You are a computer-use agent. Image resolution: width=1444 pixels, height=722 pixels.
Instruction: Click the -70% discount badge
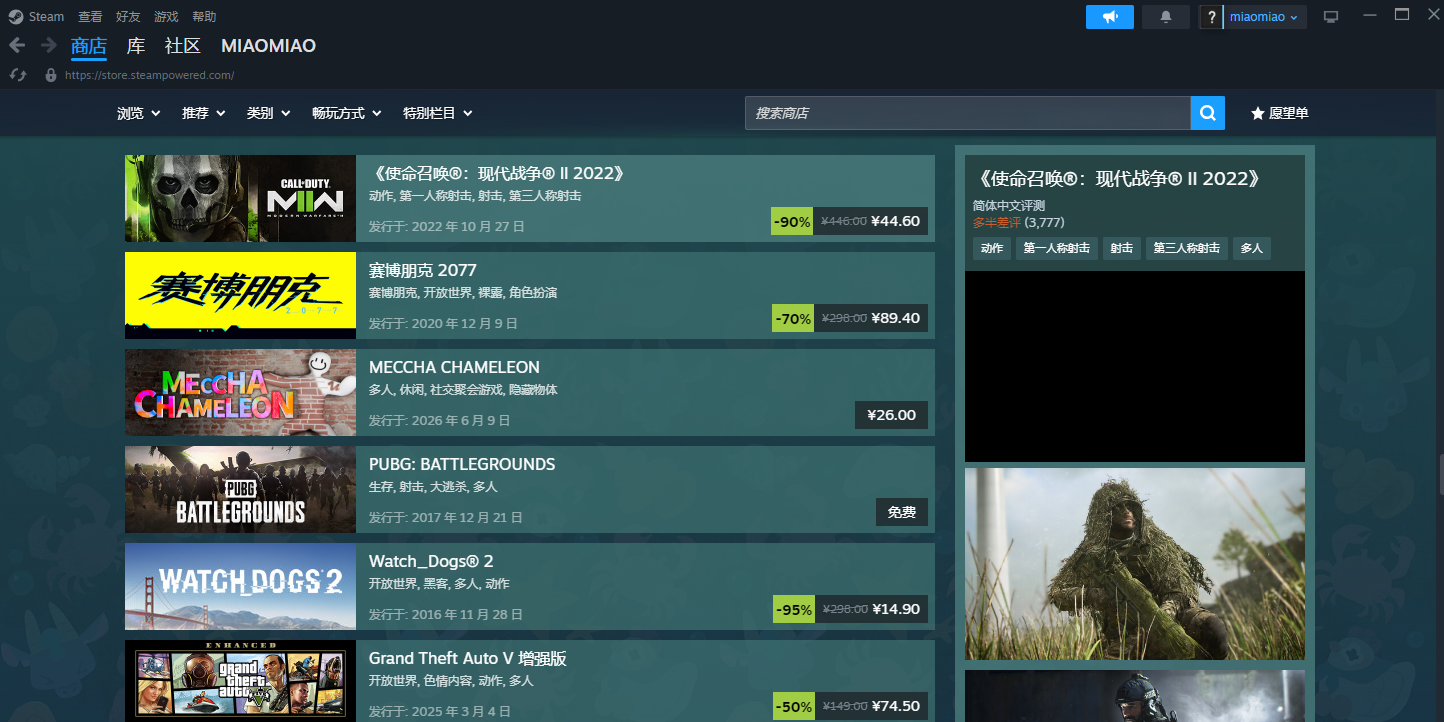[792, 318]
